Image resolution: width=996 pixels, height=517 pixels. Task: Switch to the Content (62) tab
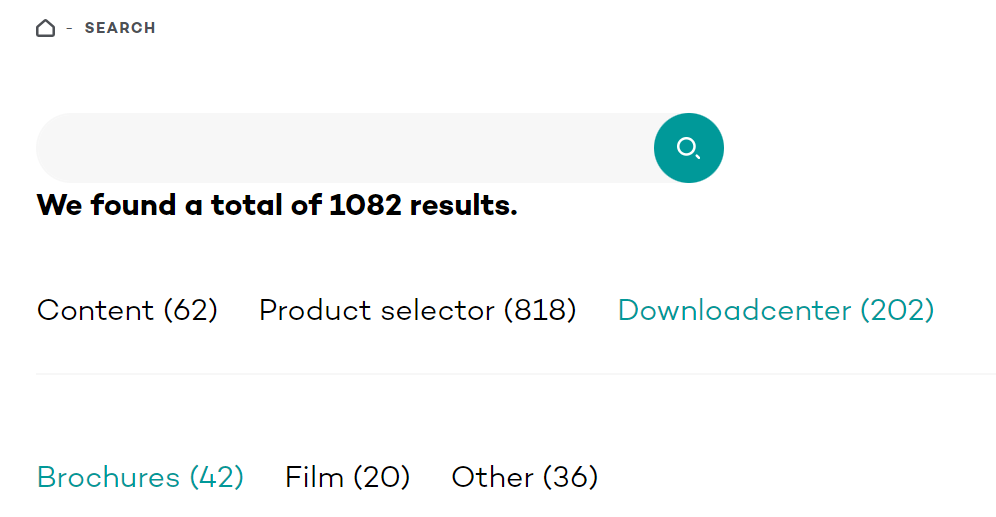point(127,311)
